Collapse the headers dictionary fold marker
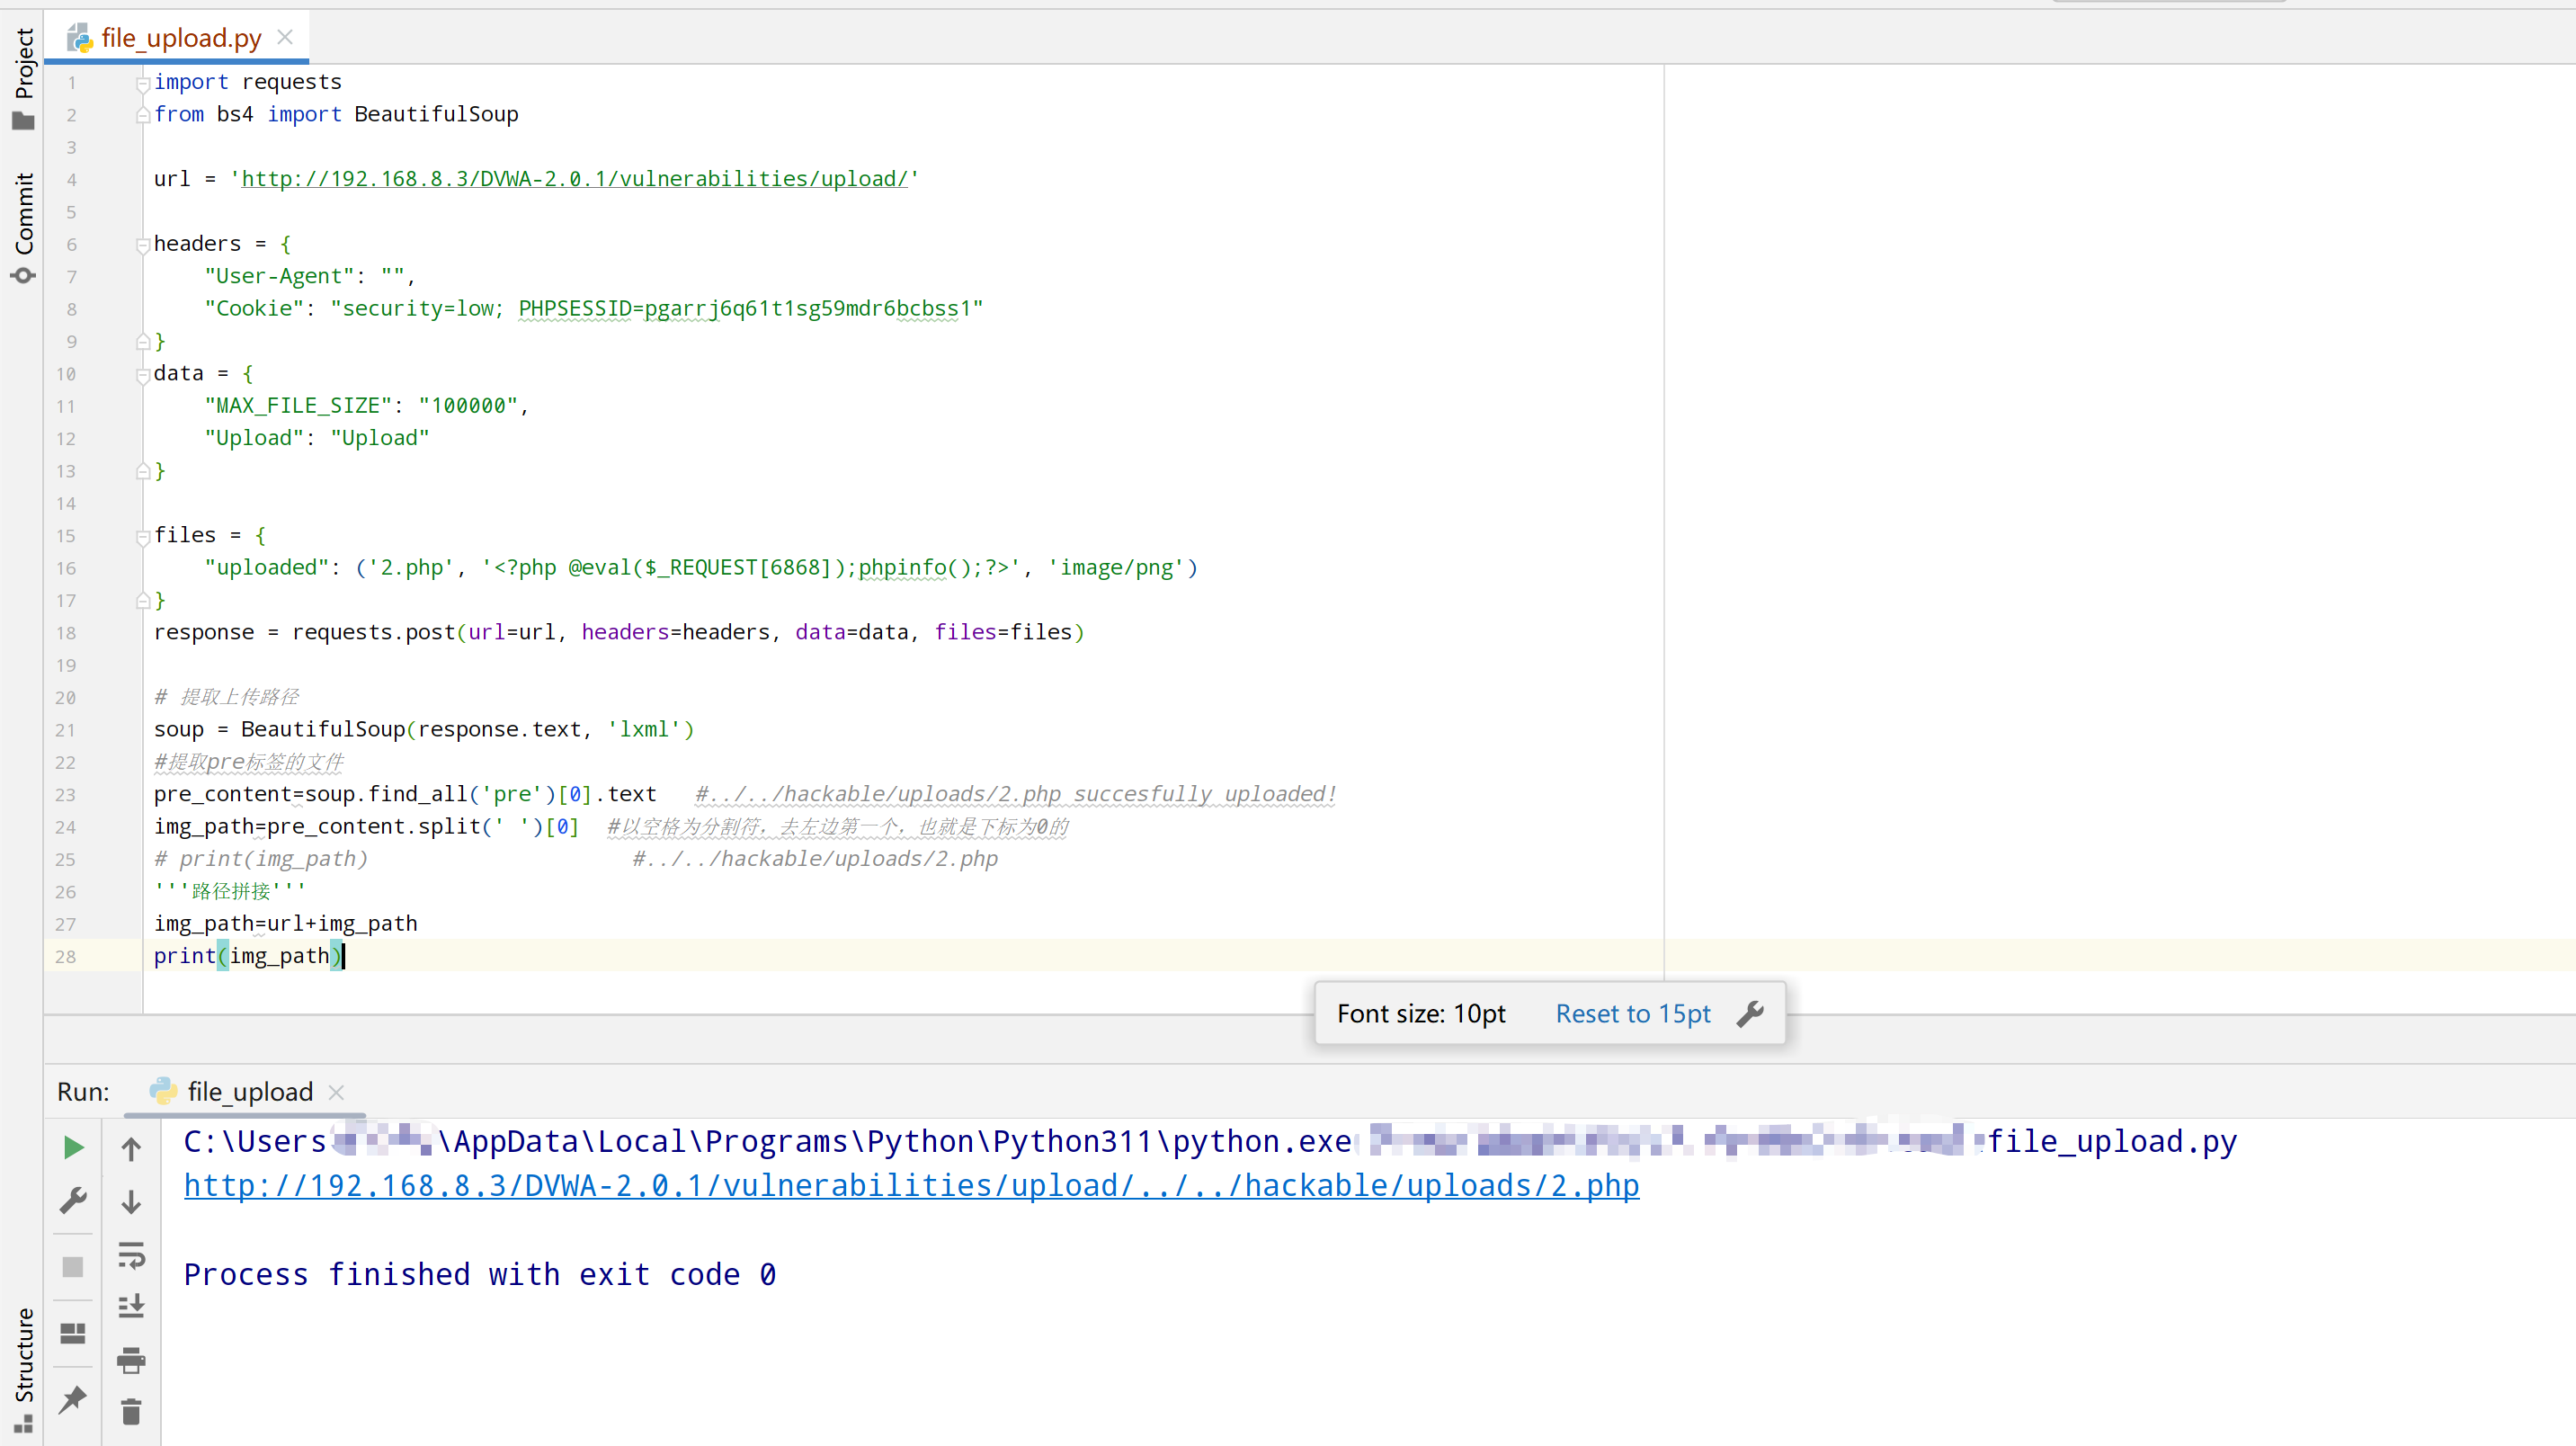This screenshot has width=2576, height=1446. pyautogui.click(x=143, y=245)
